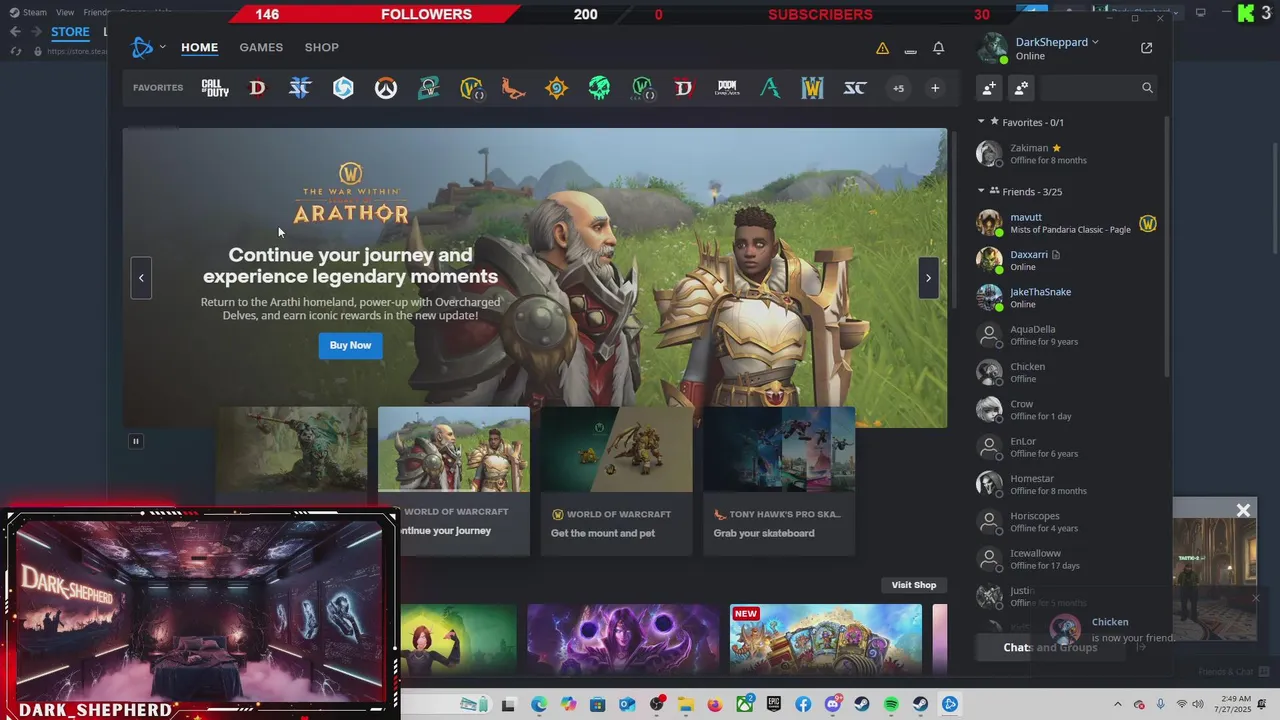Click the Buy Now button
1280x720 pixels.
point(350,345)
